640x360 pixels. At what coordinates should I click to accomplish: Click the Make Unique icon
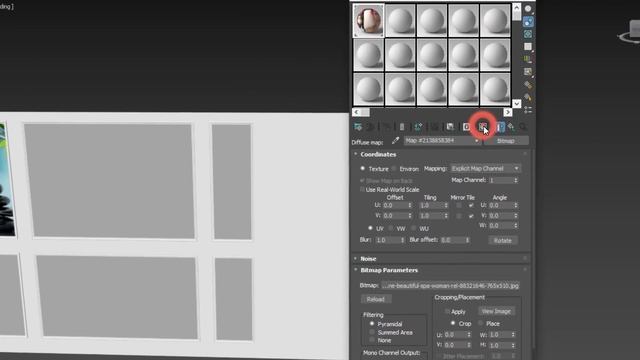tap(435, 127)
